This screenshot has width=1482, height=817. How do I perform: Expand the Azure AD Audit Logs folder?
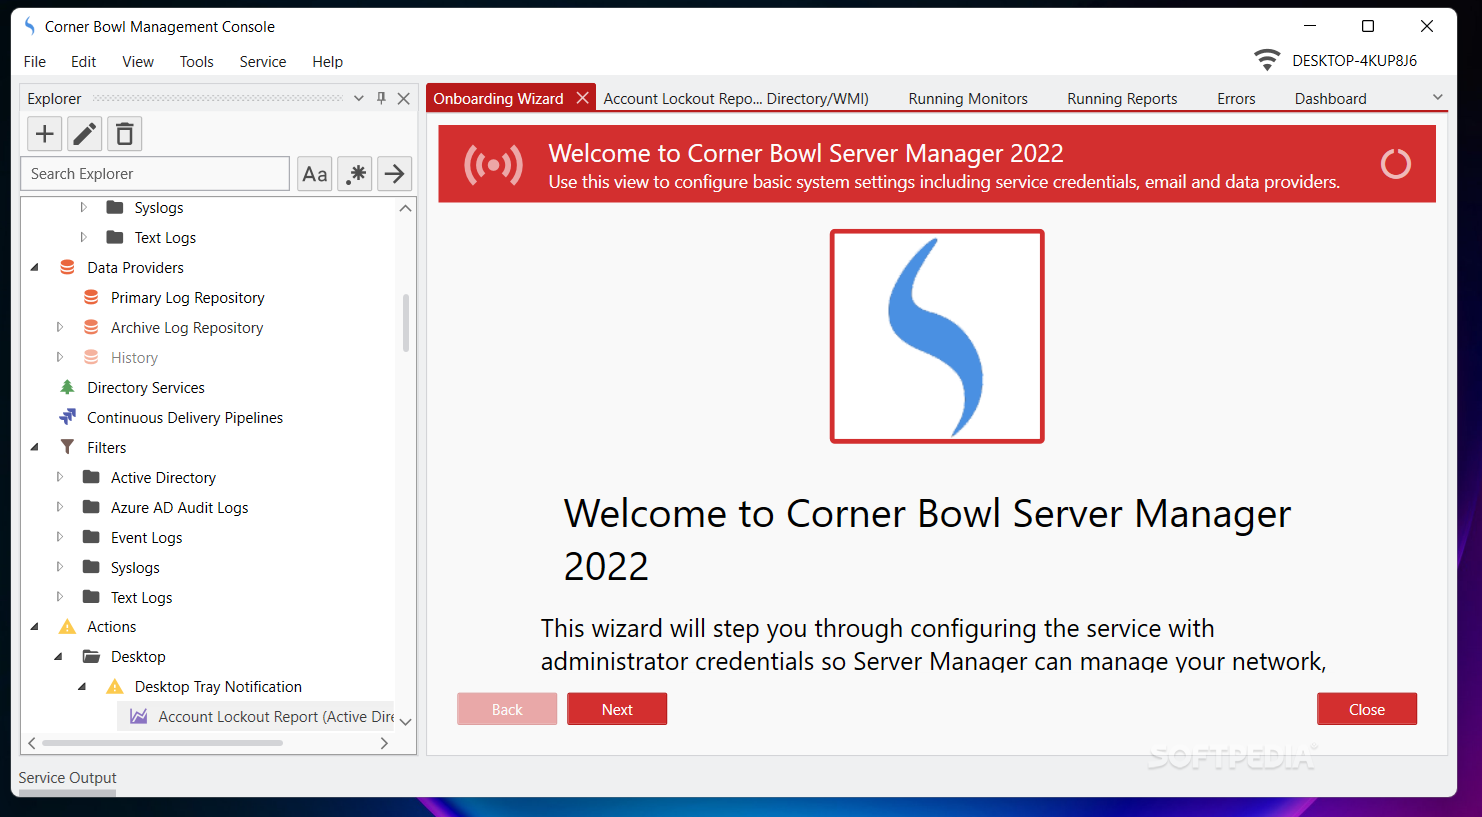[x=59, y=508]
